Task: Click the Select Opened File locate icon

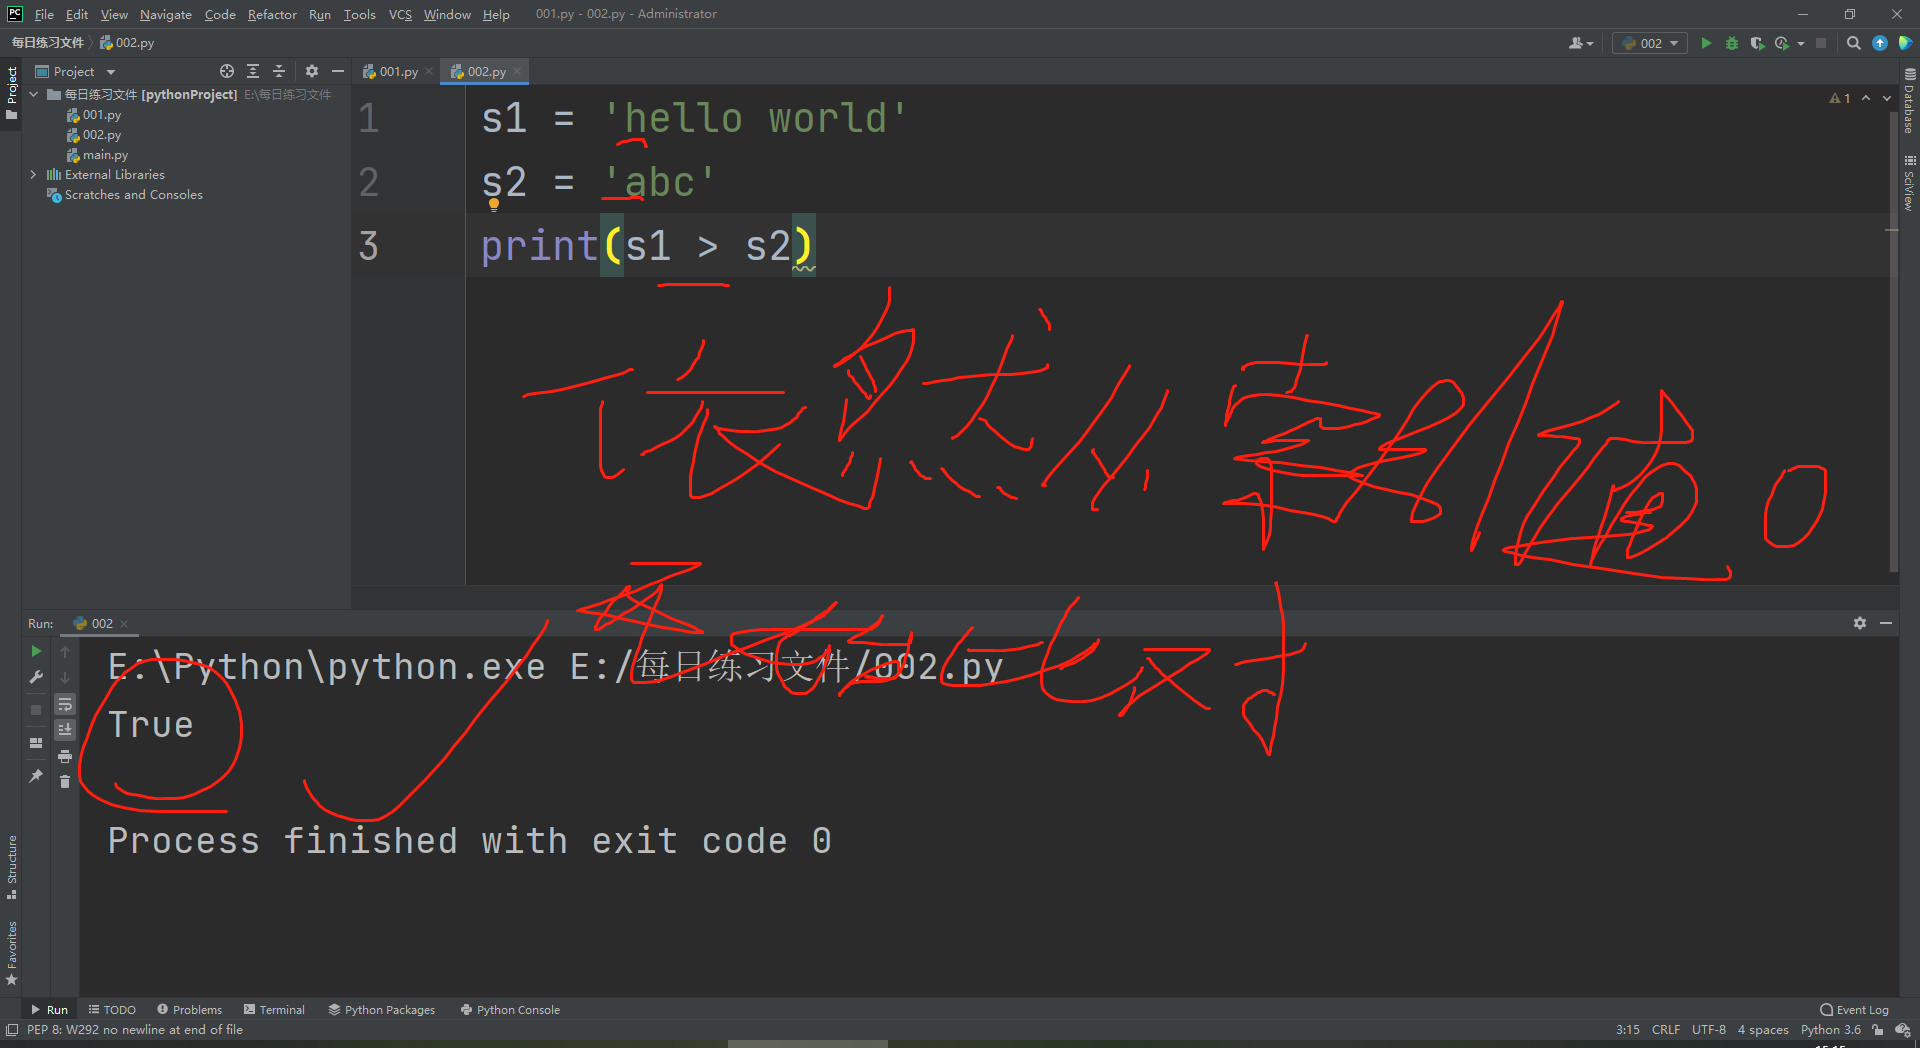Action: pyautogui.click(x=227, y=71)
